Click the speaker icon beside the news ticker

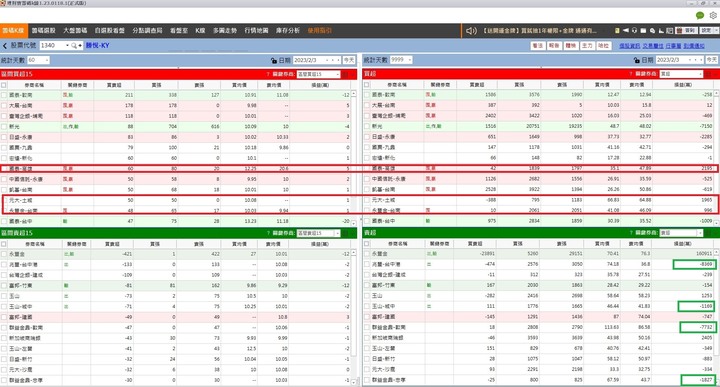pos(471,31)
